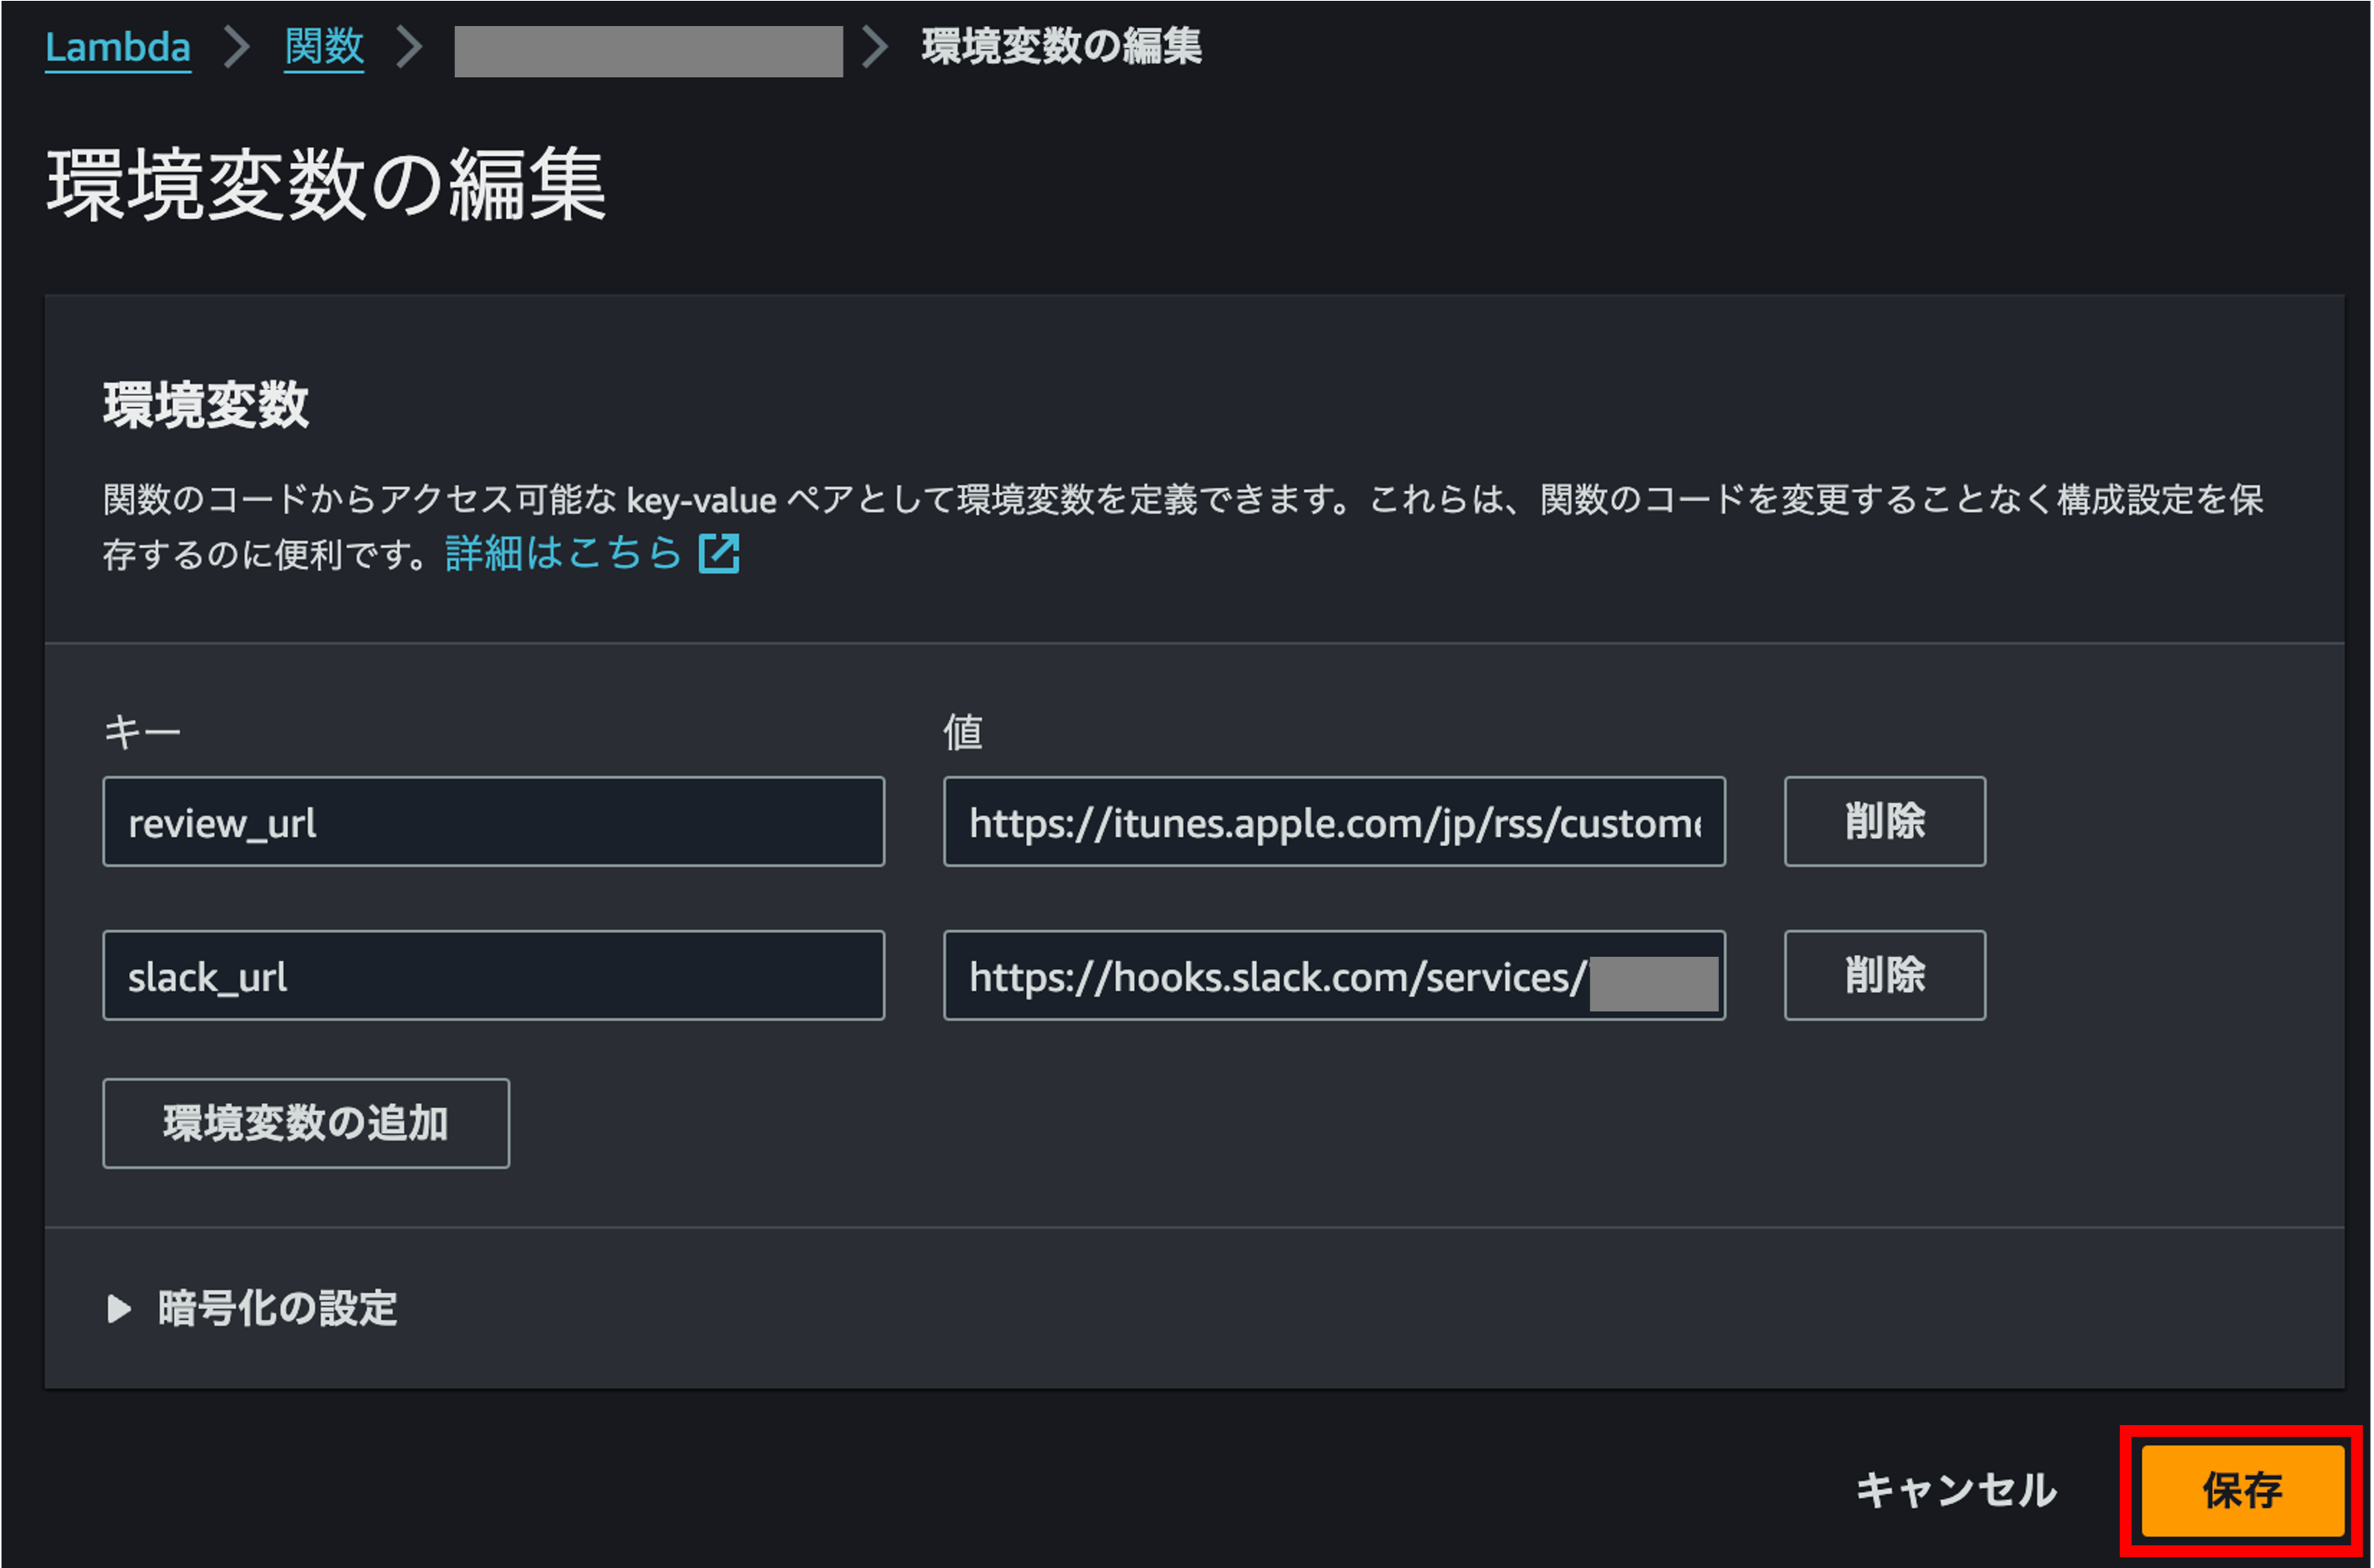The height and width of the screenshot is (1568, 2374).
Task: Open the 関数 breadcrumb link
Action: [x=323, y=47]
